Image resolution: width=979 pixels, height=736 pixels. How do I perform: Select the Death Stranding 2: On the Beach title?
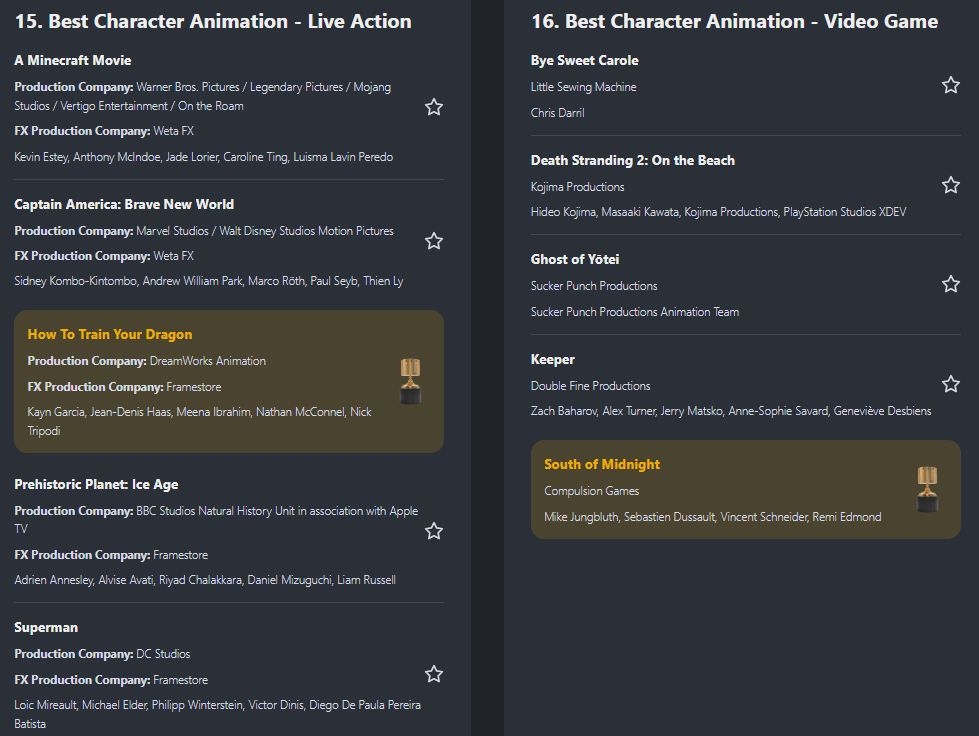pyautogui.click(x=632, y=160)
